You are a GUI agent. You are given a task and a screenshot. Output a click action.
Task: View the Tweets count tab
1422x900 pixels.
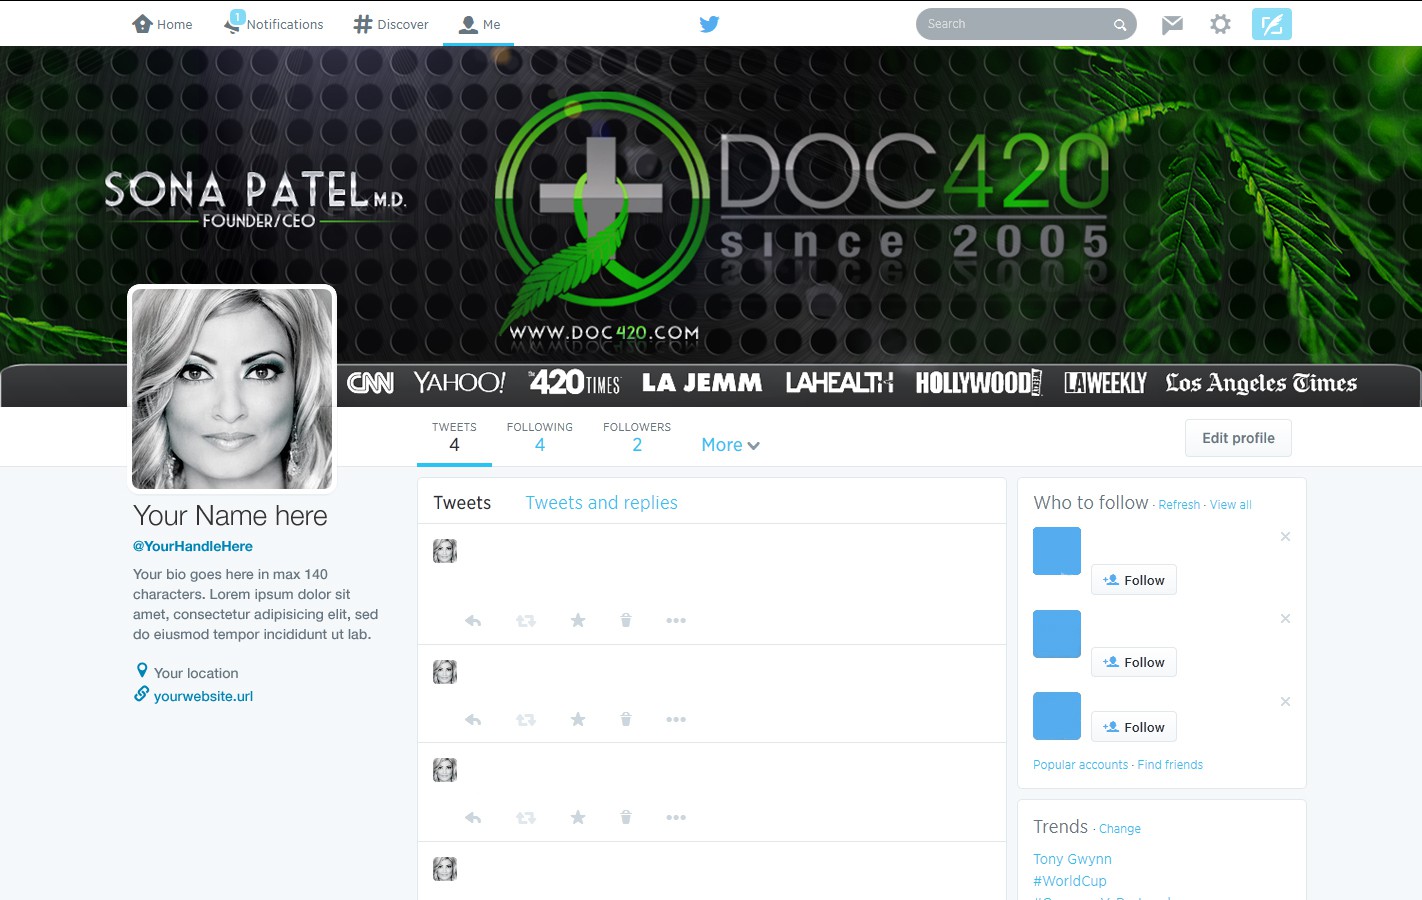coord(454,437)
